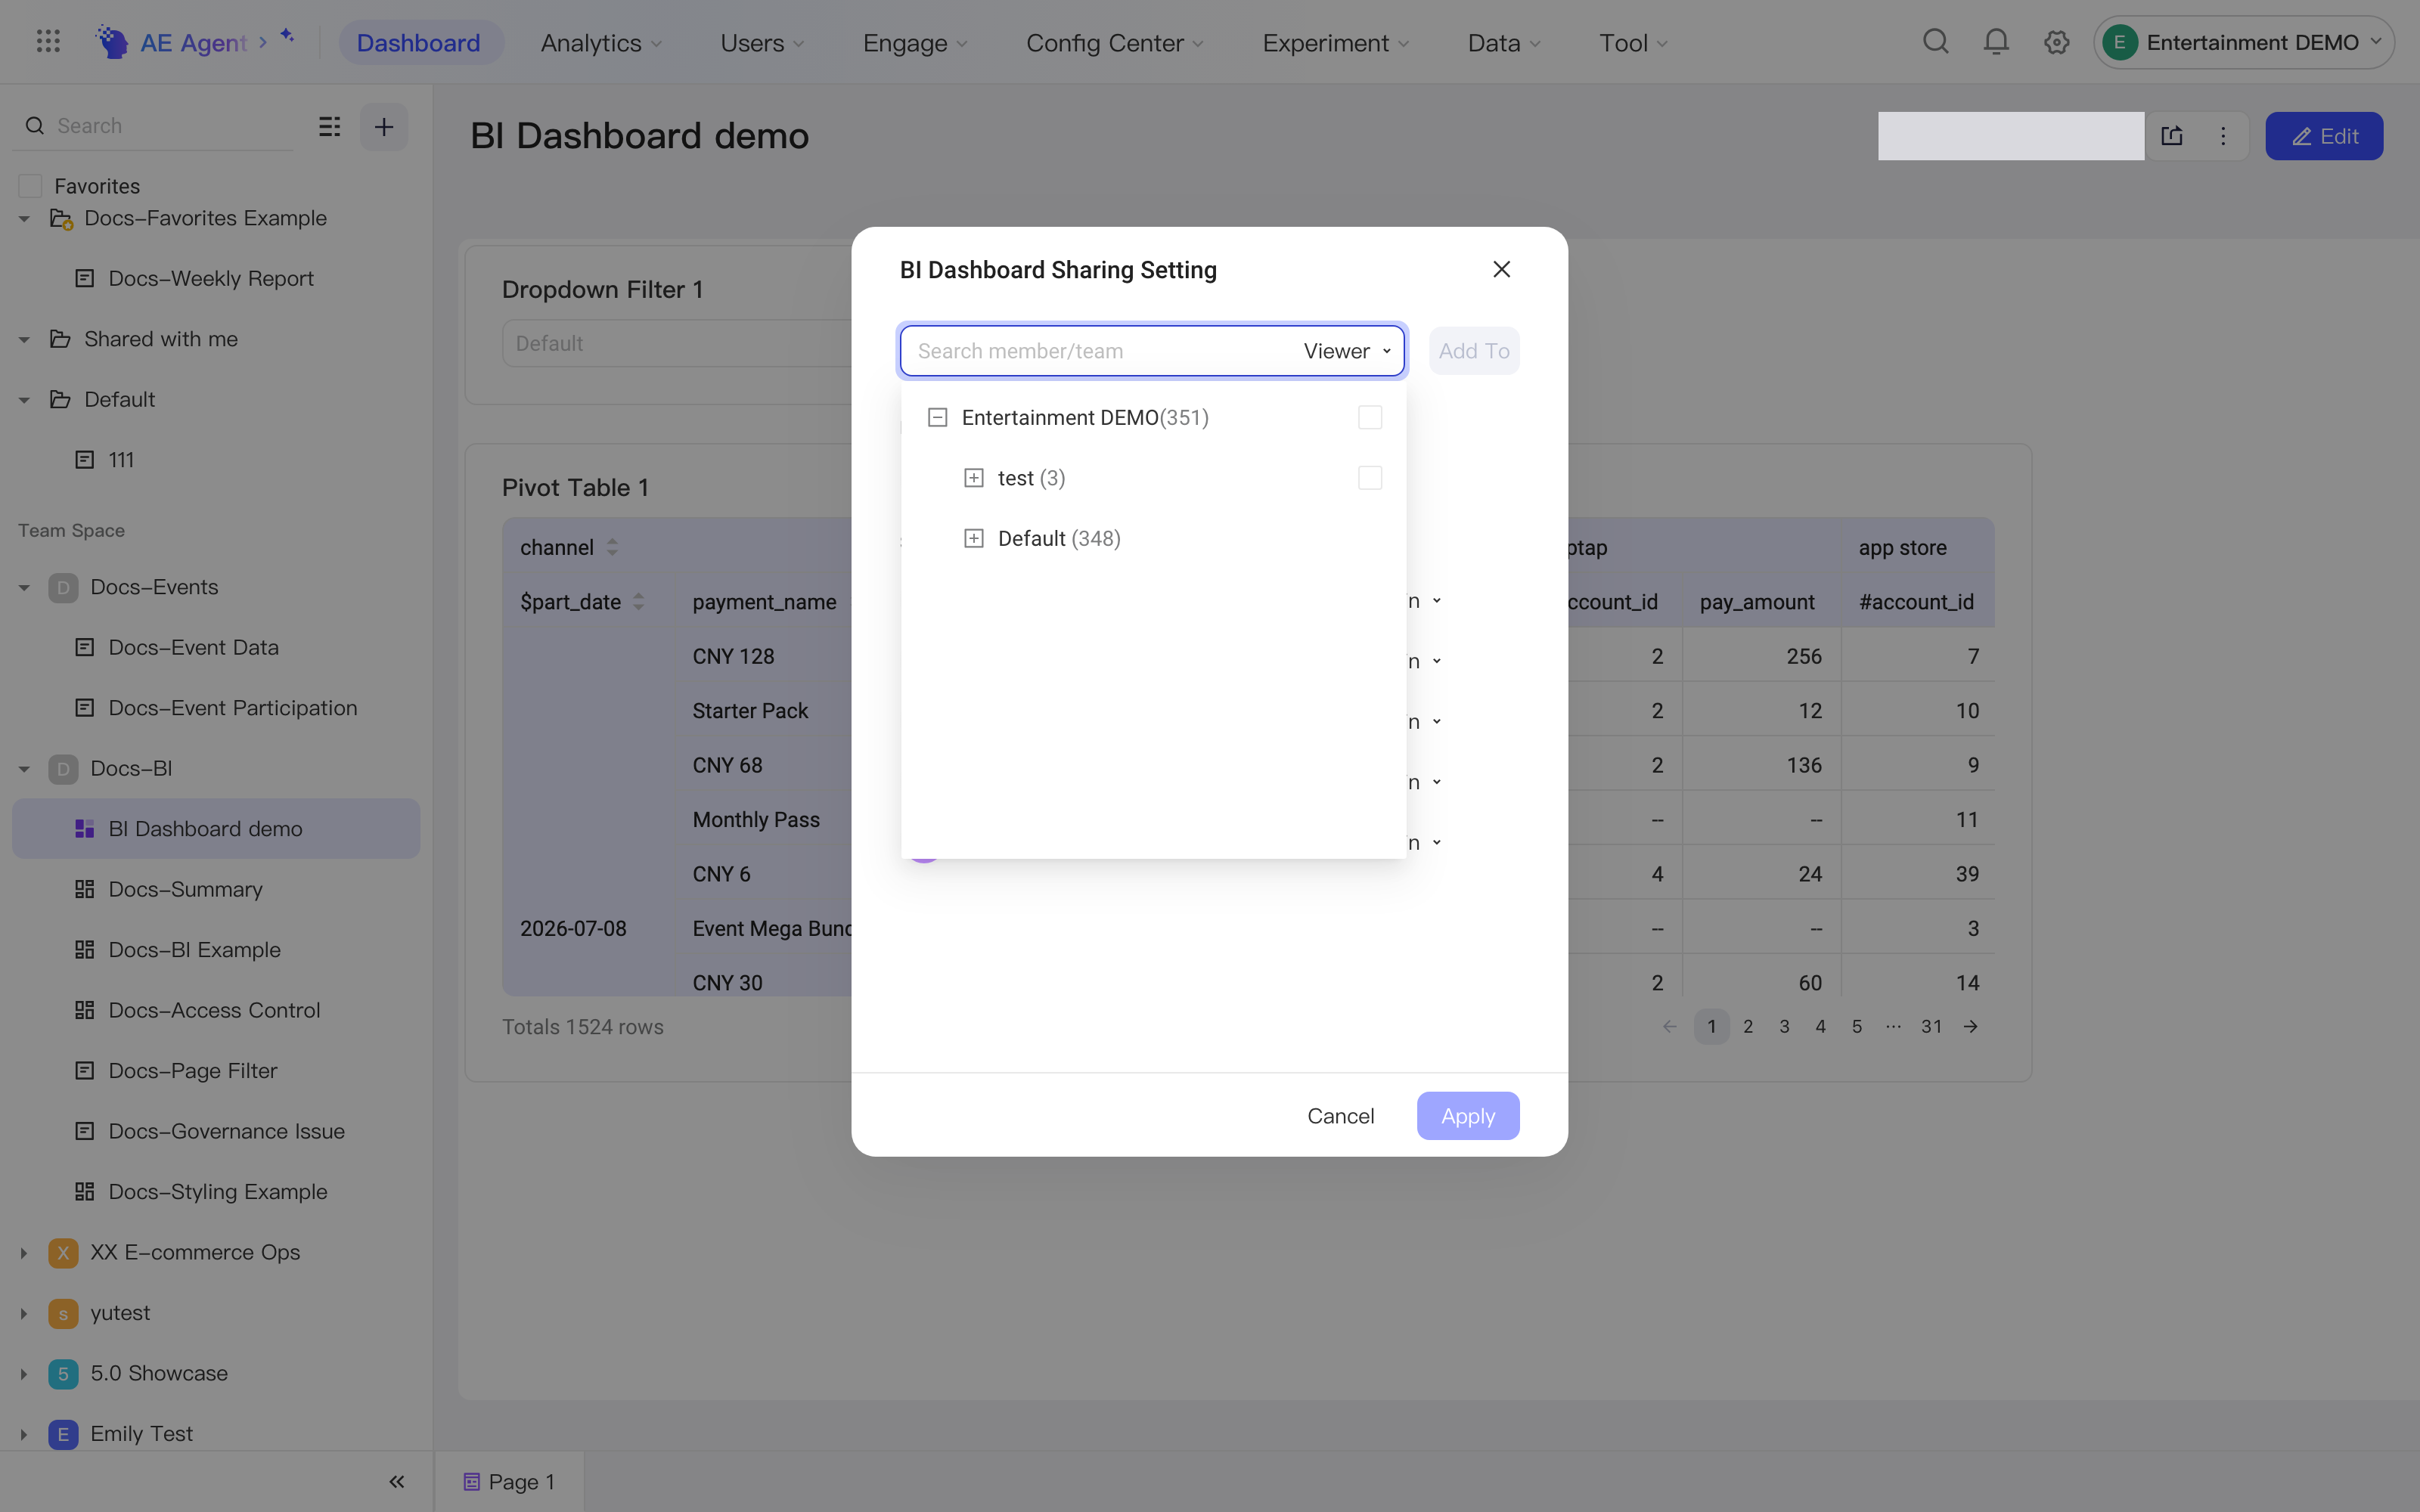The height and width of the screenshot is (1512, 2420).
Task: Open the settings gear icon
Action: pyautogui.click(x=2056, y=42)
